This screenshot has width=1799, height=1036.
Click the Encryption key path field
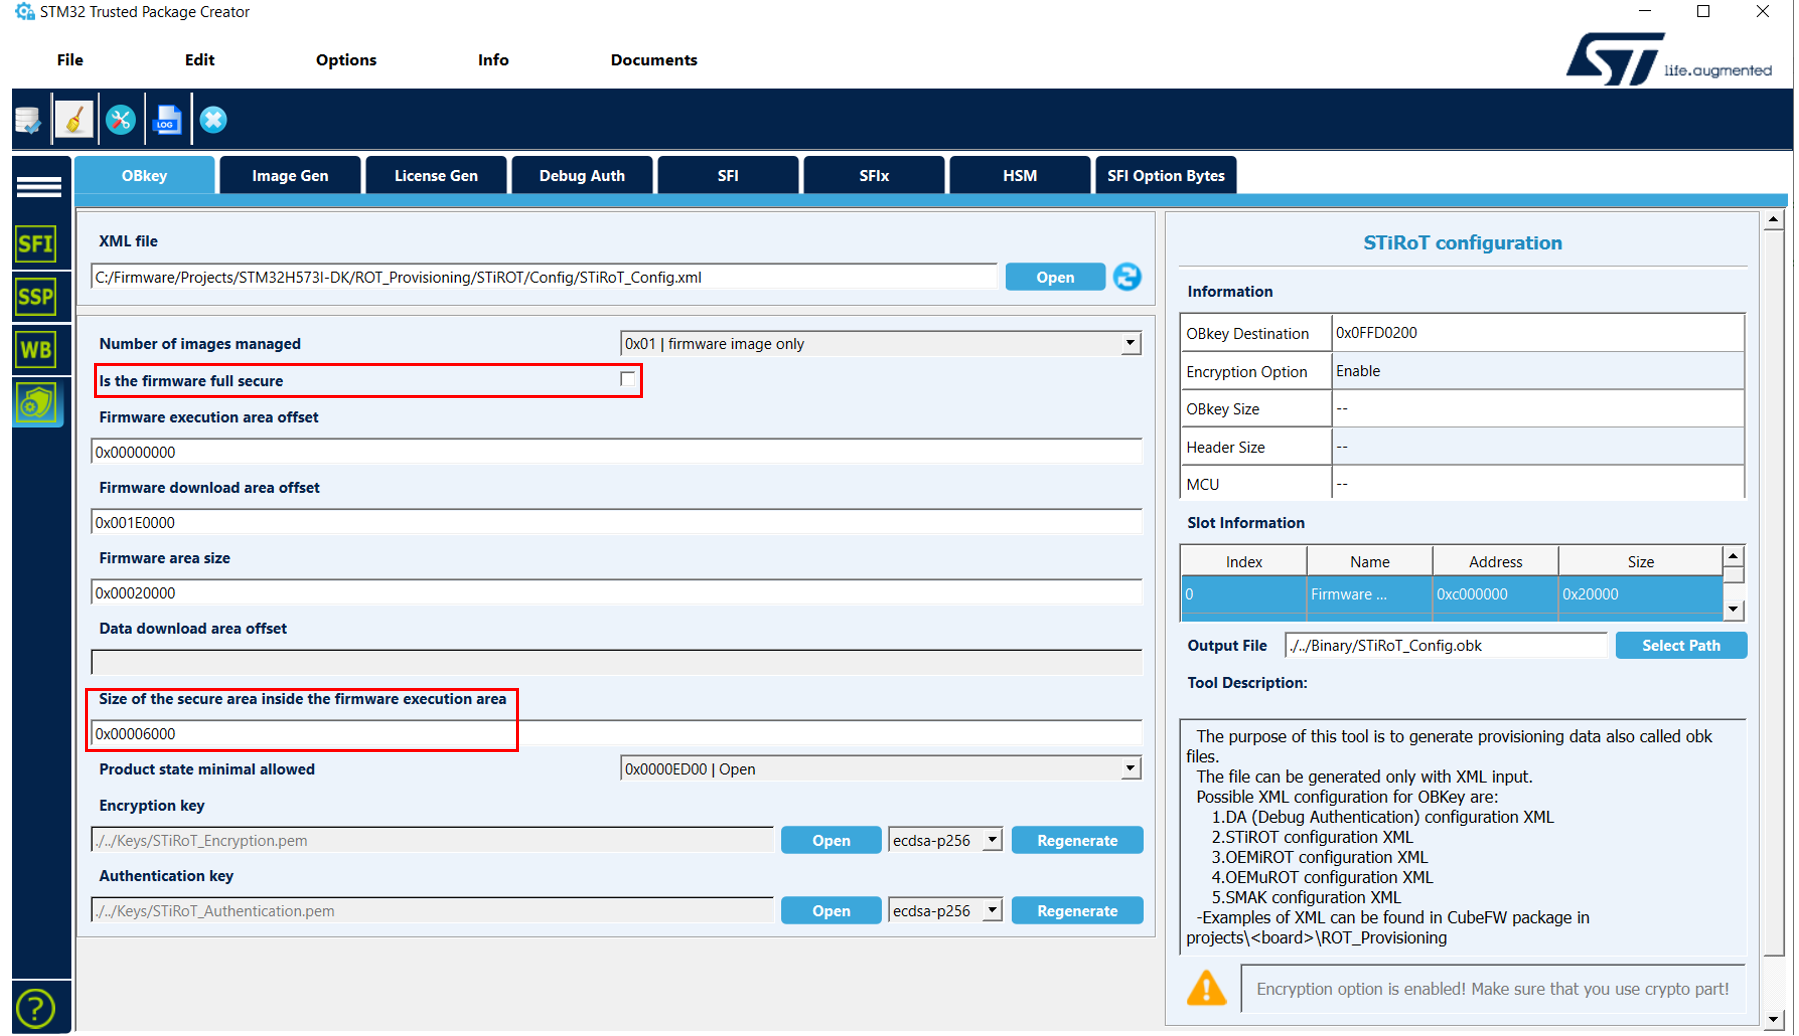432,840
